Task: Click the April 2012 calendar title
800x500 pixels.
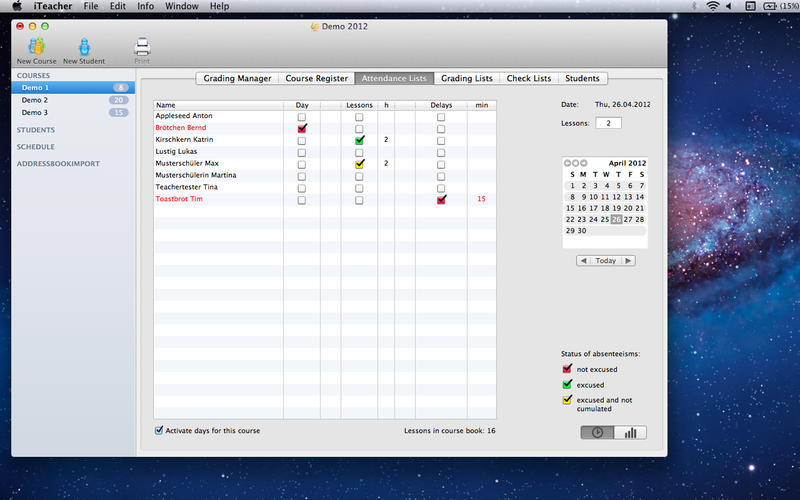Action: click(x=627, y=163)
